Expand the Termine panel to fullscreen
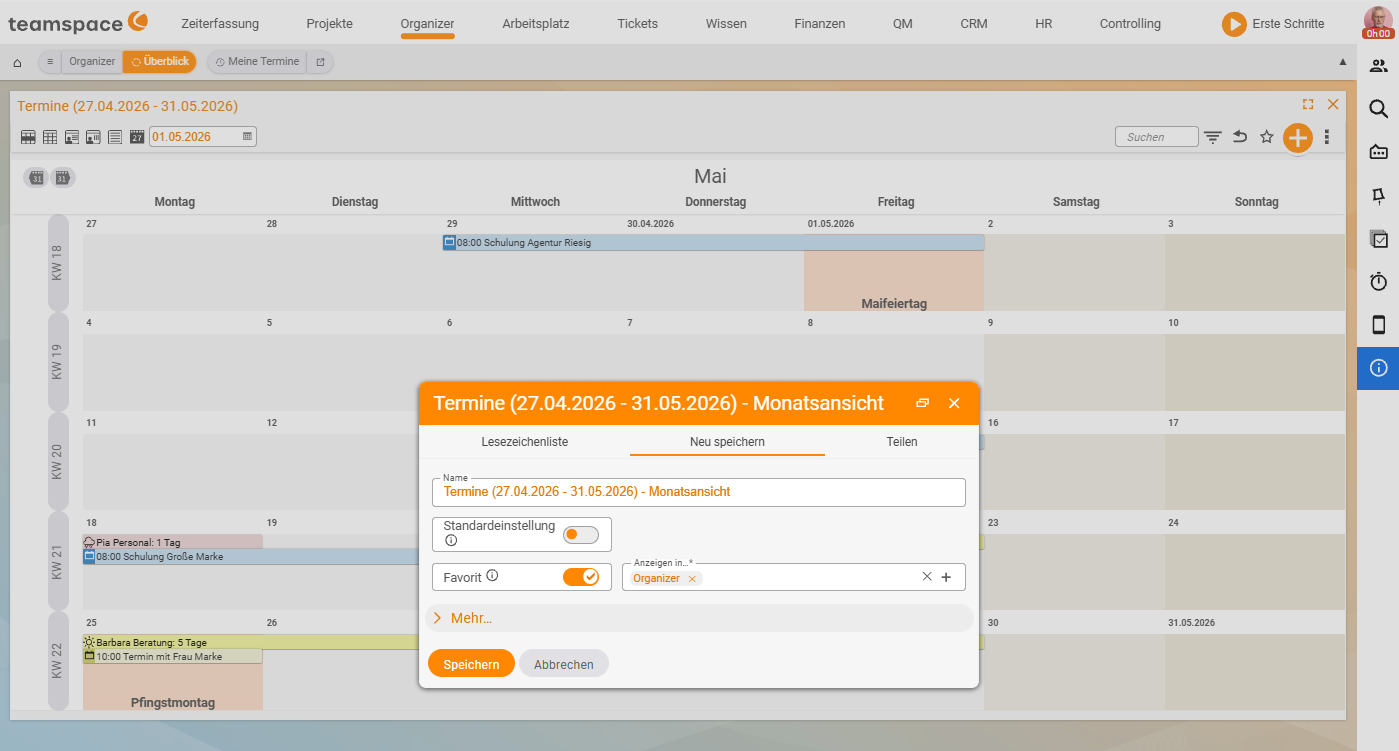1399x751 pixels. (x=1308, y=104)
